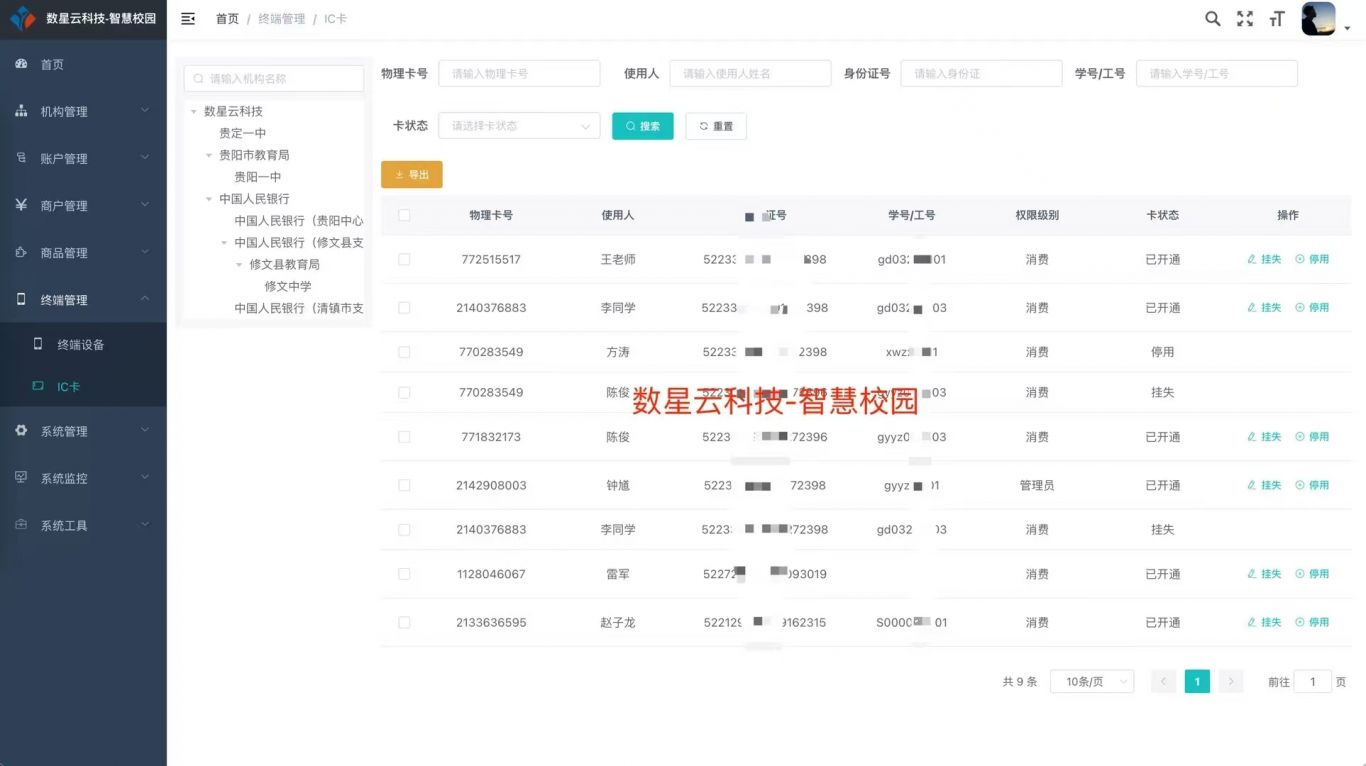Focus the 学号/工号 input field
The height and width of the screenshot is (766, 1366).
[1217, 73]
